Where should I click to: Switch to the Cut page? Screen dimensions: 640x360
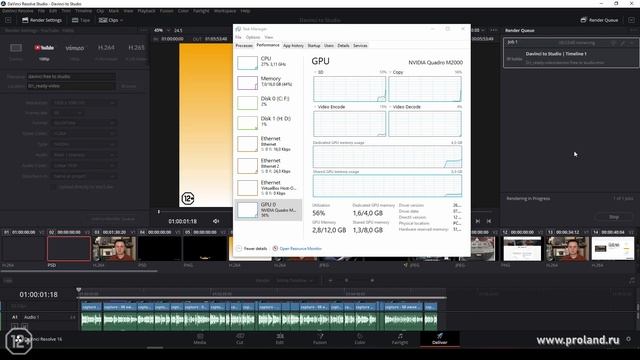point(240,339)
